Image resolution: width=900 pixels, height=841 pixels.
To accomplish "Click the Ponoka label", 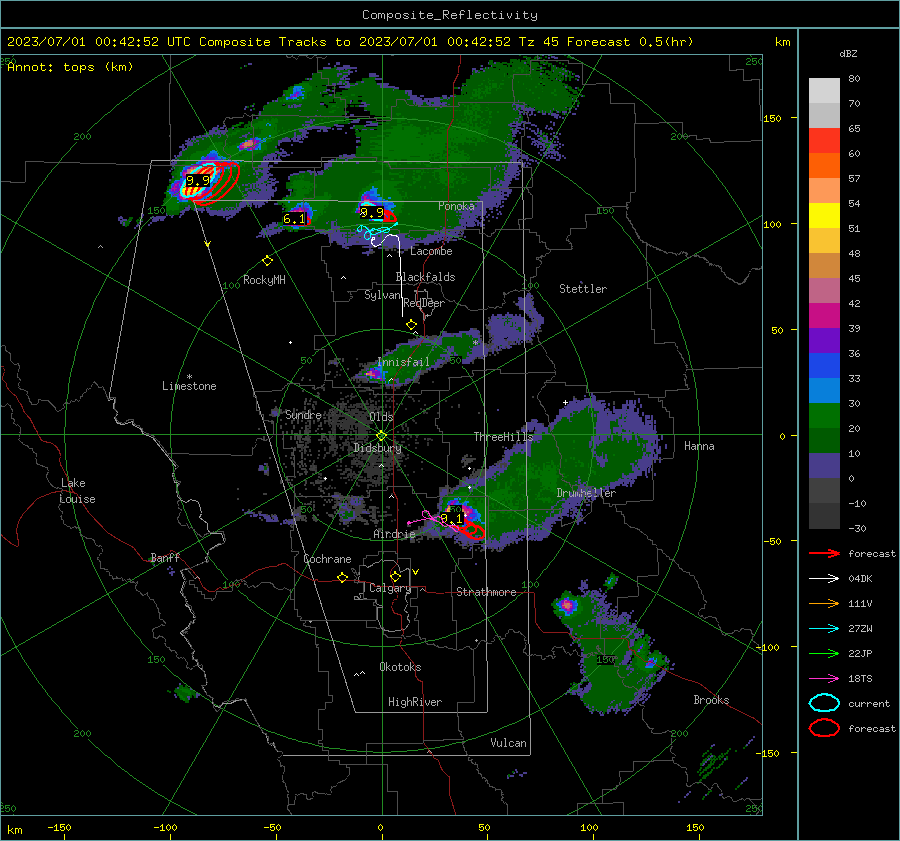I will point(456,207).
